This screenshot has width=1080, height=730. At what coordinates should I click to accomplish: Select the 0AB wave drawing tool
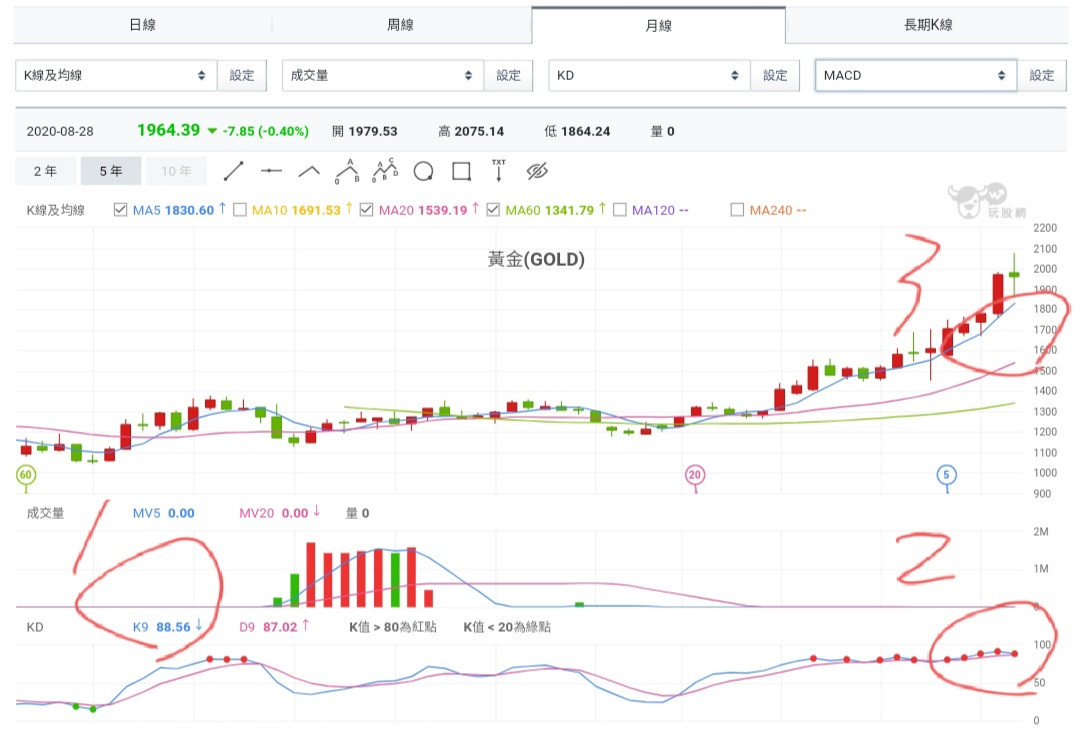pyautogui.click(x=347, y=171)
